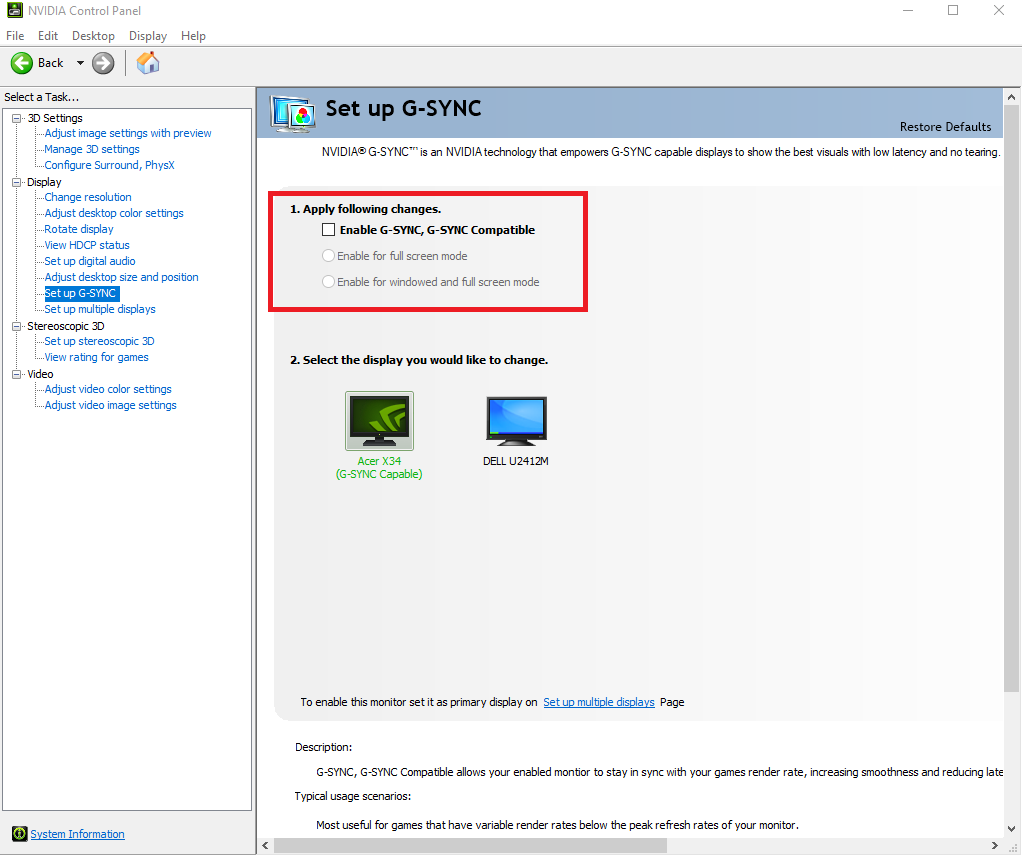Click the green Back arrow icon
The width and height of the screenshot is (1022, 855).
[x=22, y=63]
